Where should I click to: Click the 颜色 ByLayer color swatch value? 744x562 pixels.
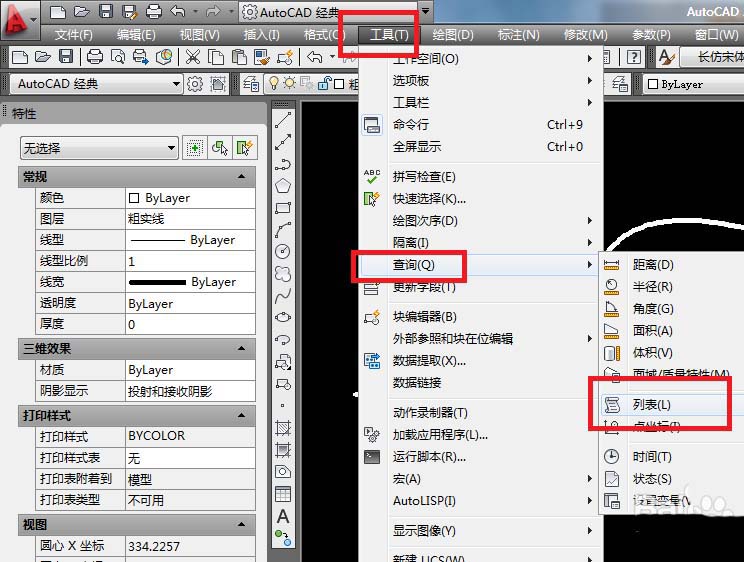coord(190,198)
